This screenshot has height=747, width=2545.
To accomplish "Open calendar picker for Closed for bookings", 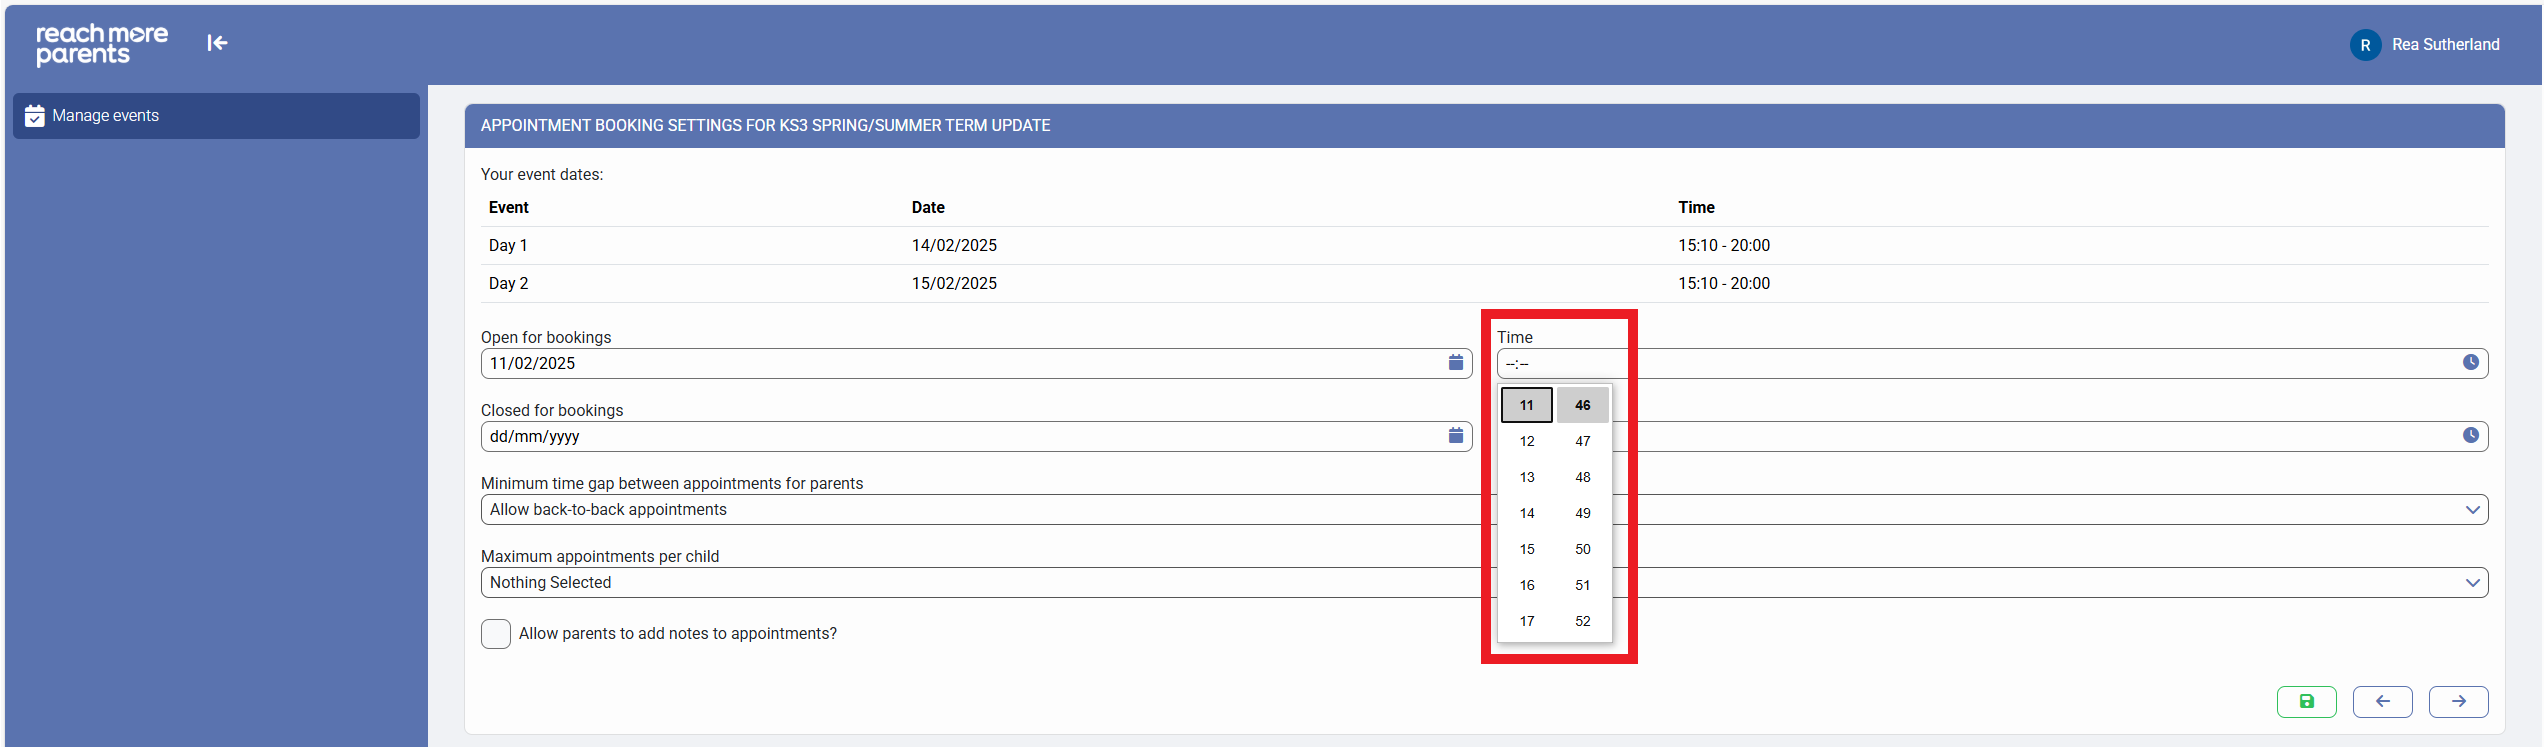I will (1455, 436).
